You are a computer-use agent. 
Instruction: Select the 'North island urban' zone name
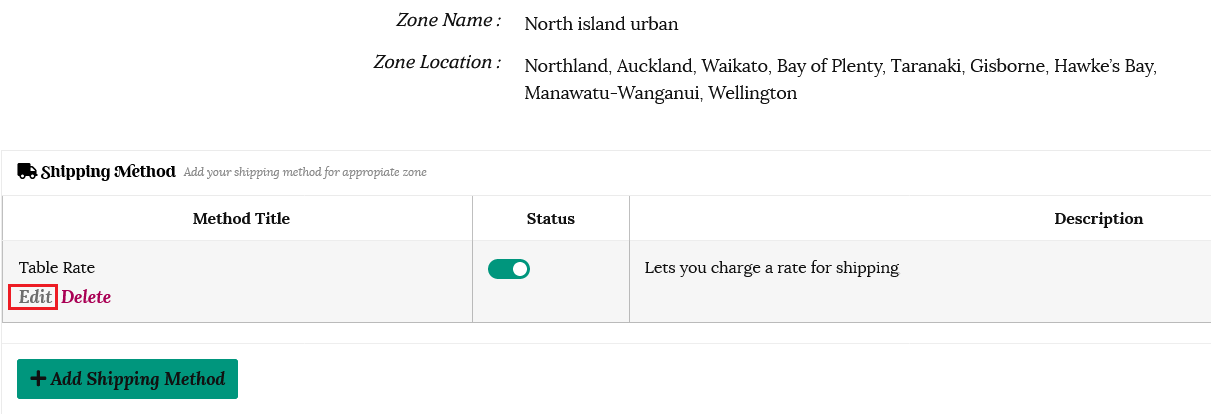601,23
